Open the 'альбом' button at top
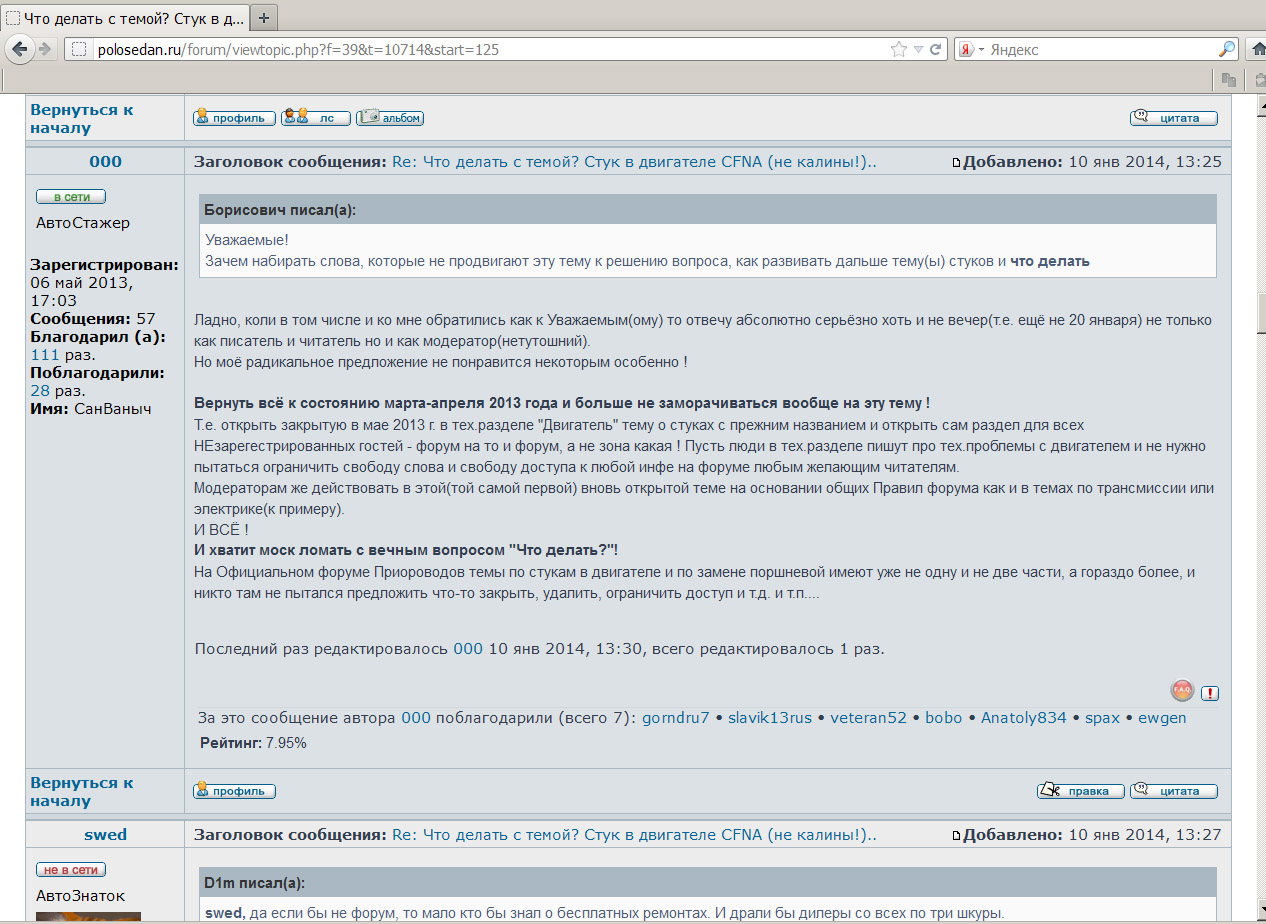Screen dimensions: 1266x924 390,118
